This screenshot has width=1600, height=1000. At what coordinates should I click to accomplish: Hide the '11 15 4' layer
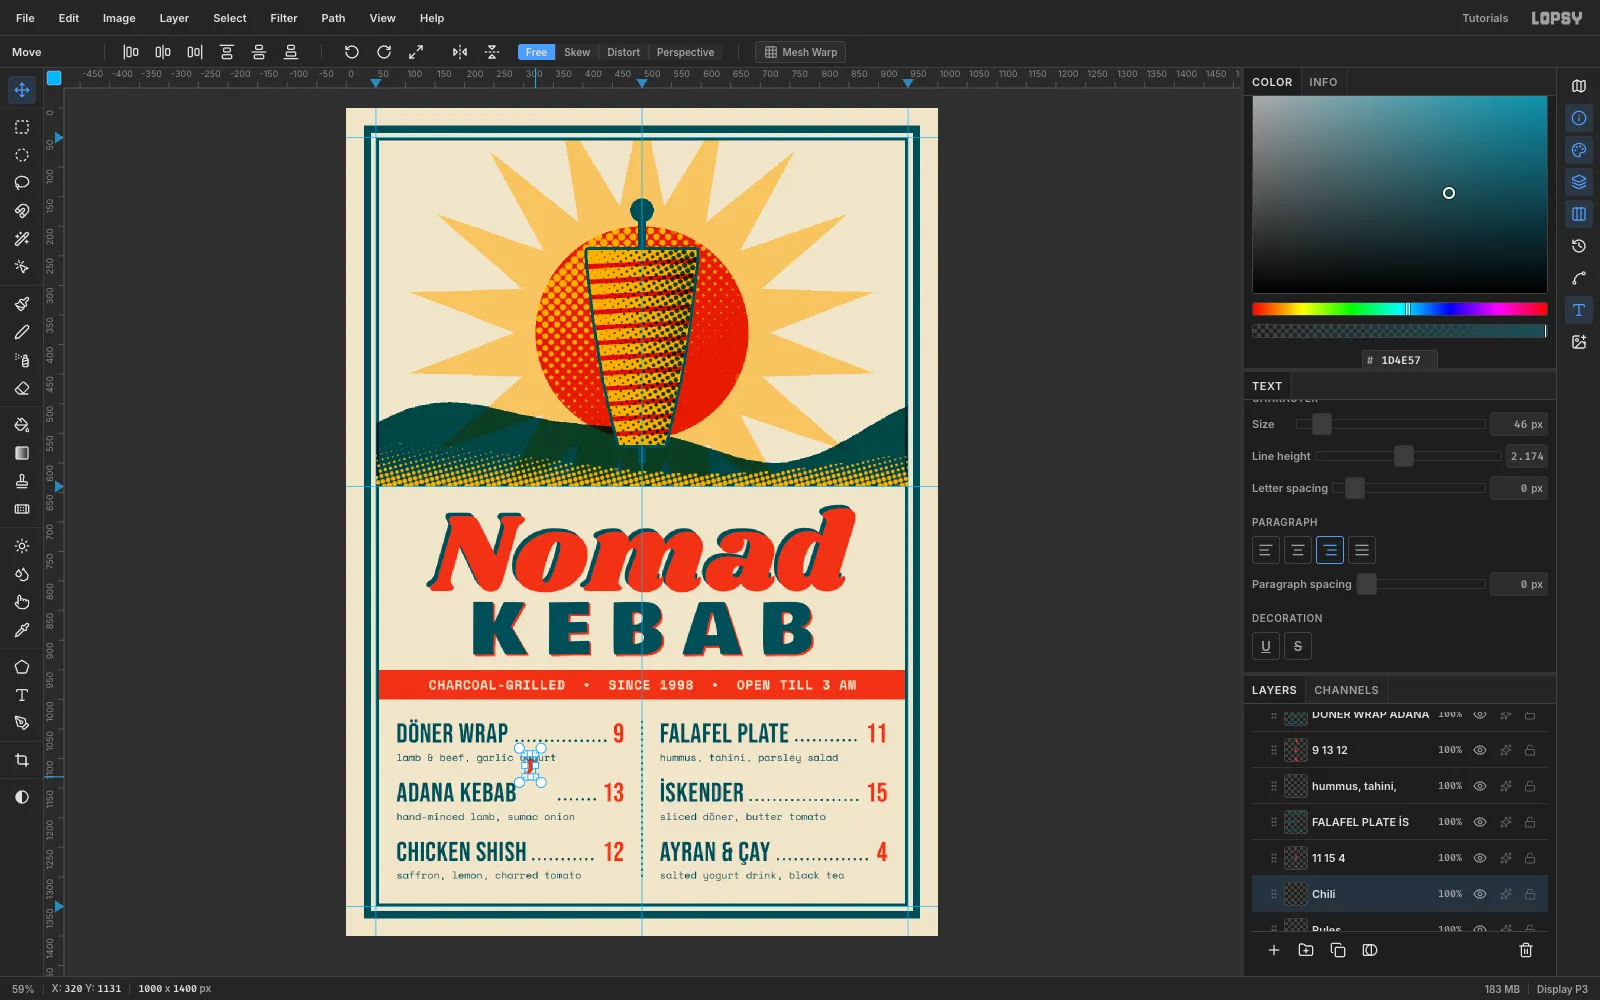pos(1480,858)
